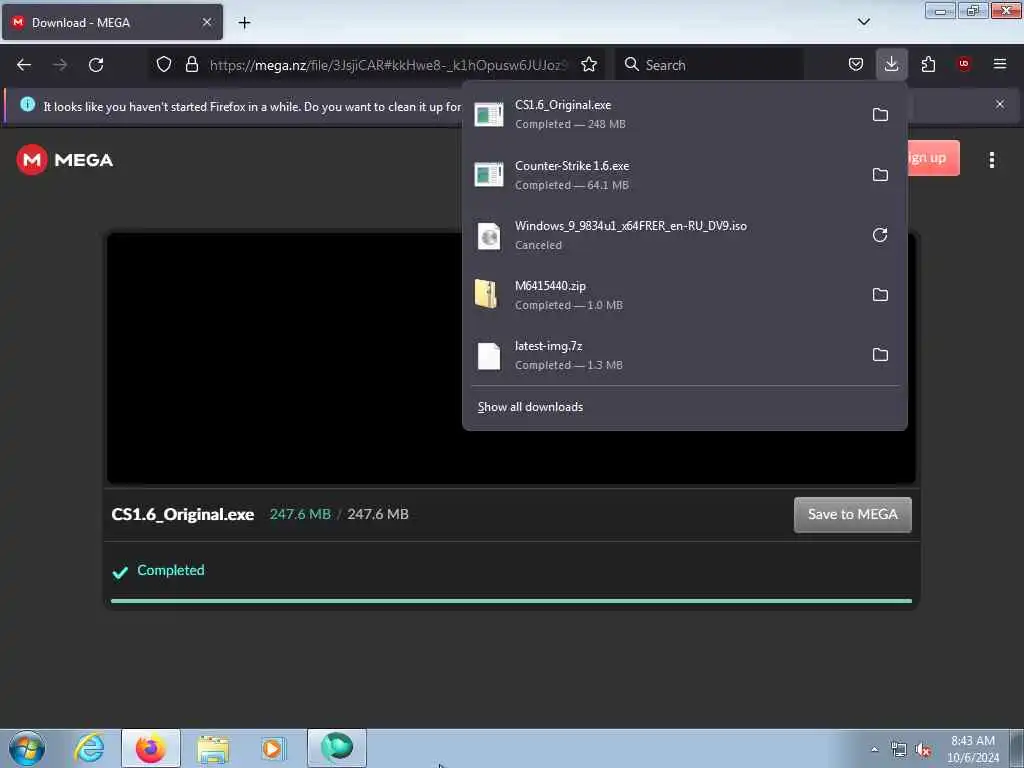Open the list all tabs chevron
The height and width of the screenshot is (768, 1024).
[x=863, y=22]
